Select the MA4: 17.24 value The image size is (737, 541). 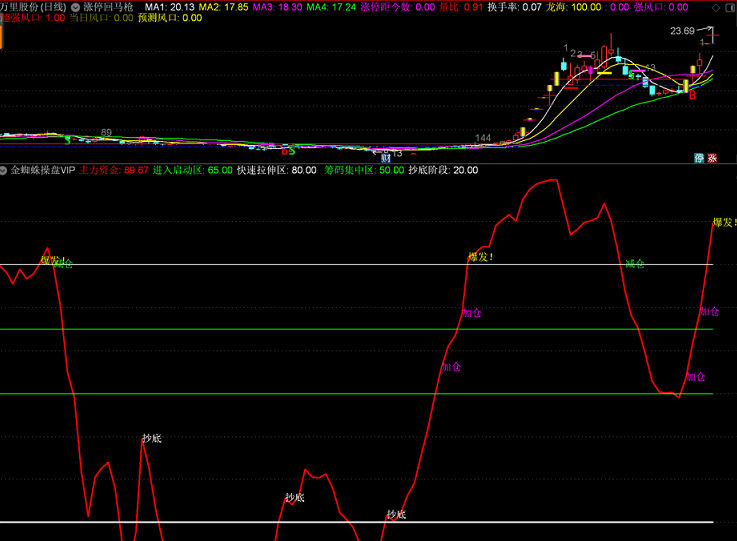(331, 7)
